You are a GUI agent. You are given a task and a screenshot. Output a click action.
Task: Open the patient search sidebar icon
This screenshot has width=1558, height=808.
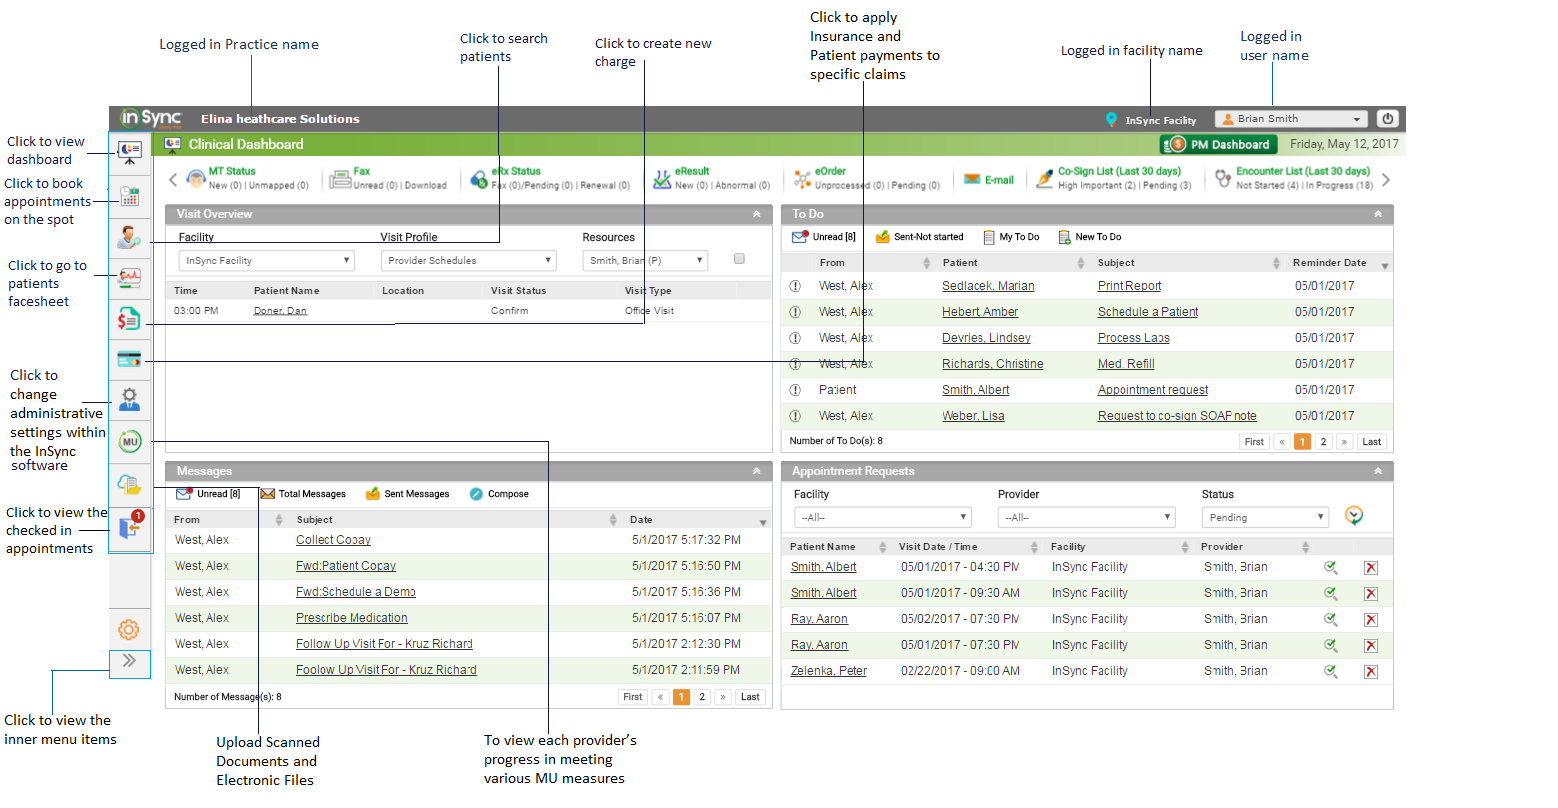point(129,237)
